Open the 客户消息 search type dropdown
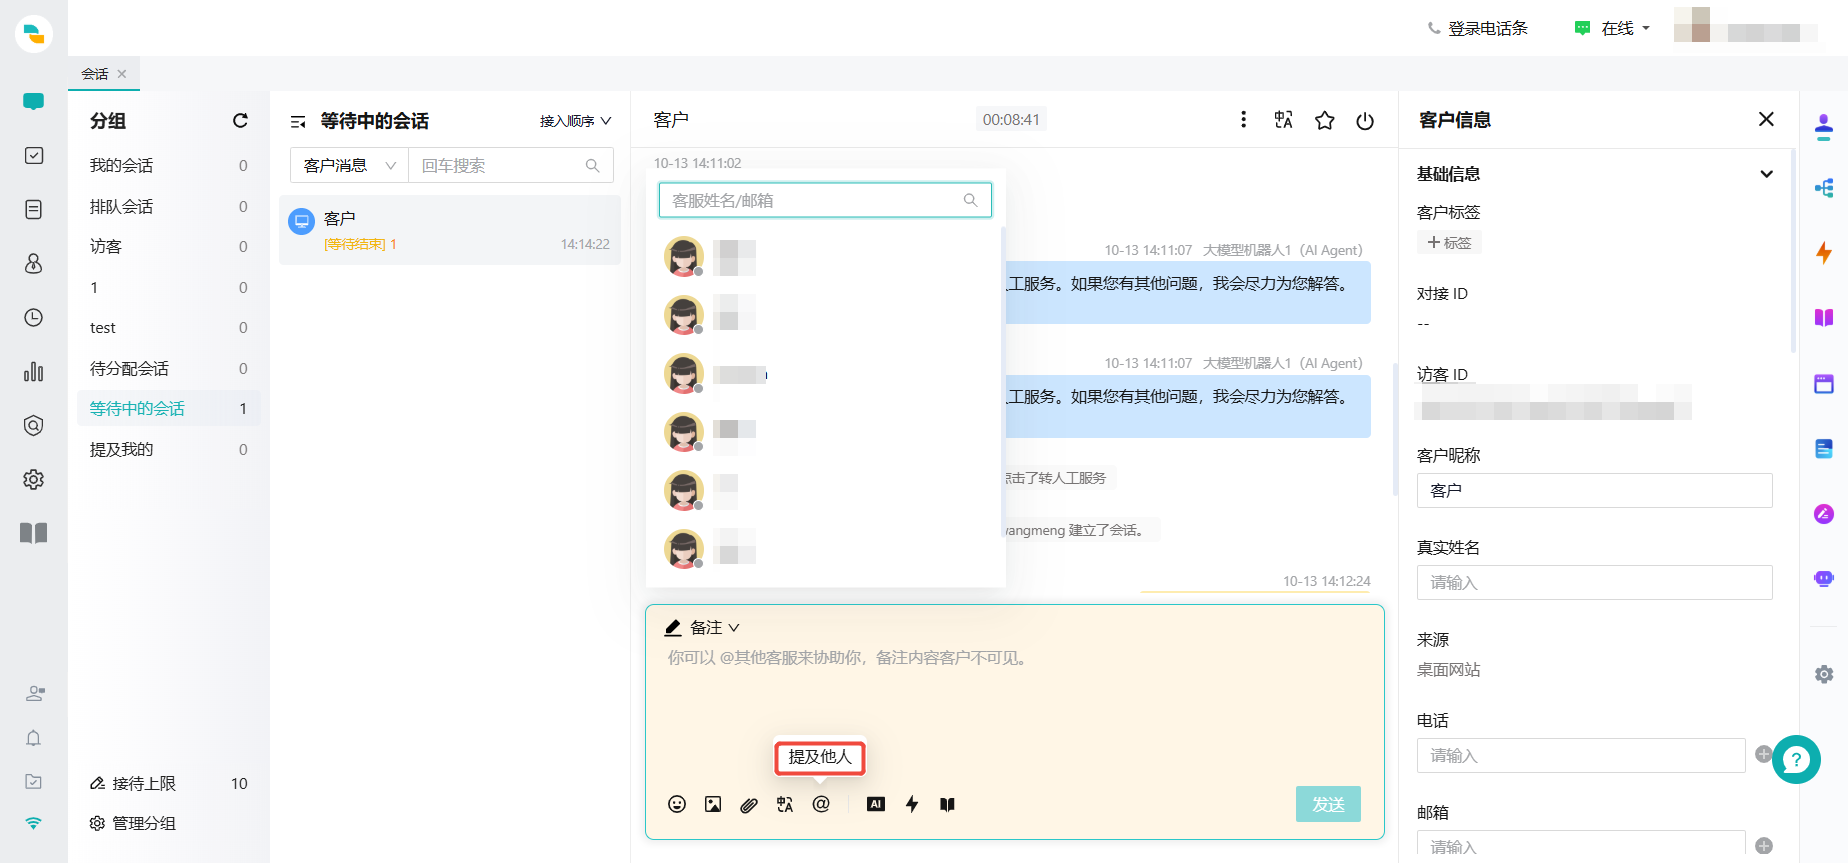This screenshot has height=863, width=1848. tap(349, 165)
